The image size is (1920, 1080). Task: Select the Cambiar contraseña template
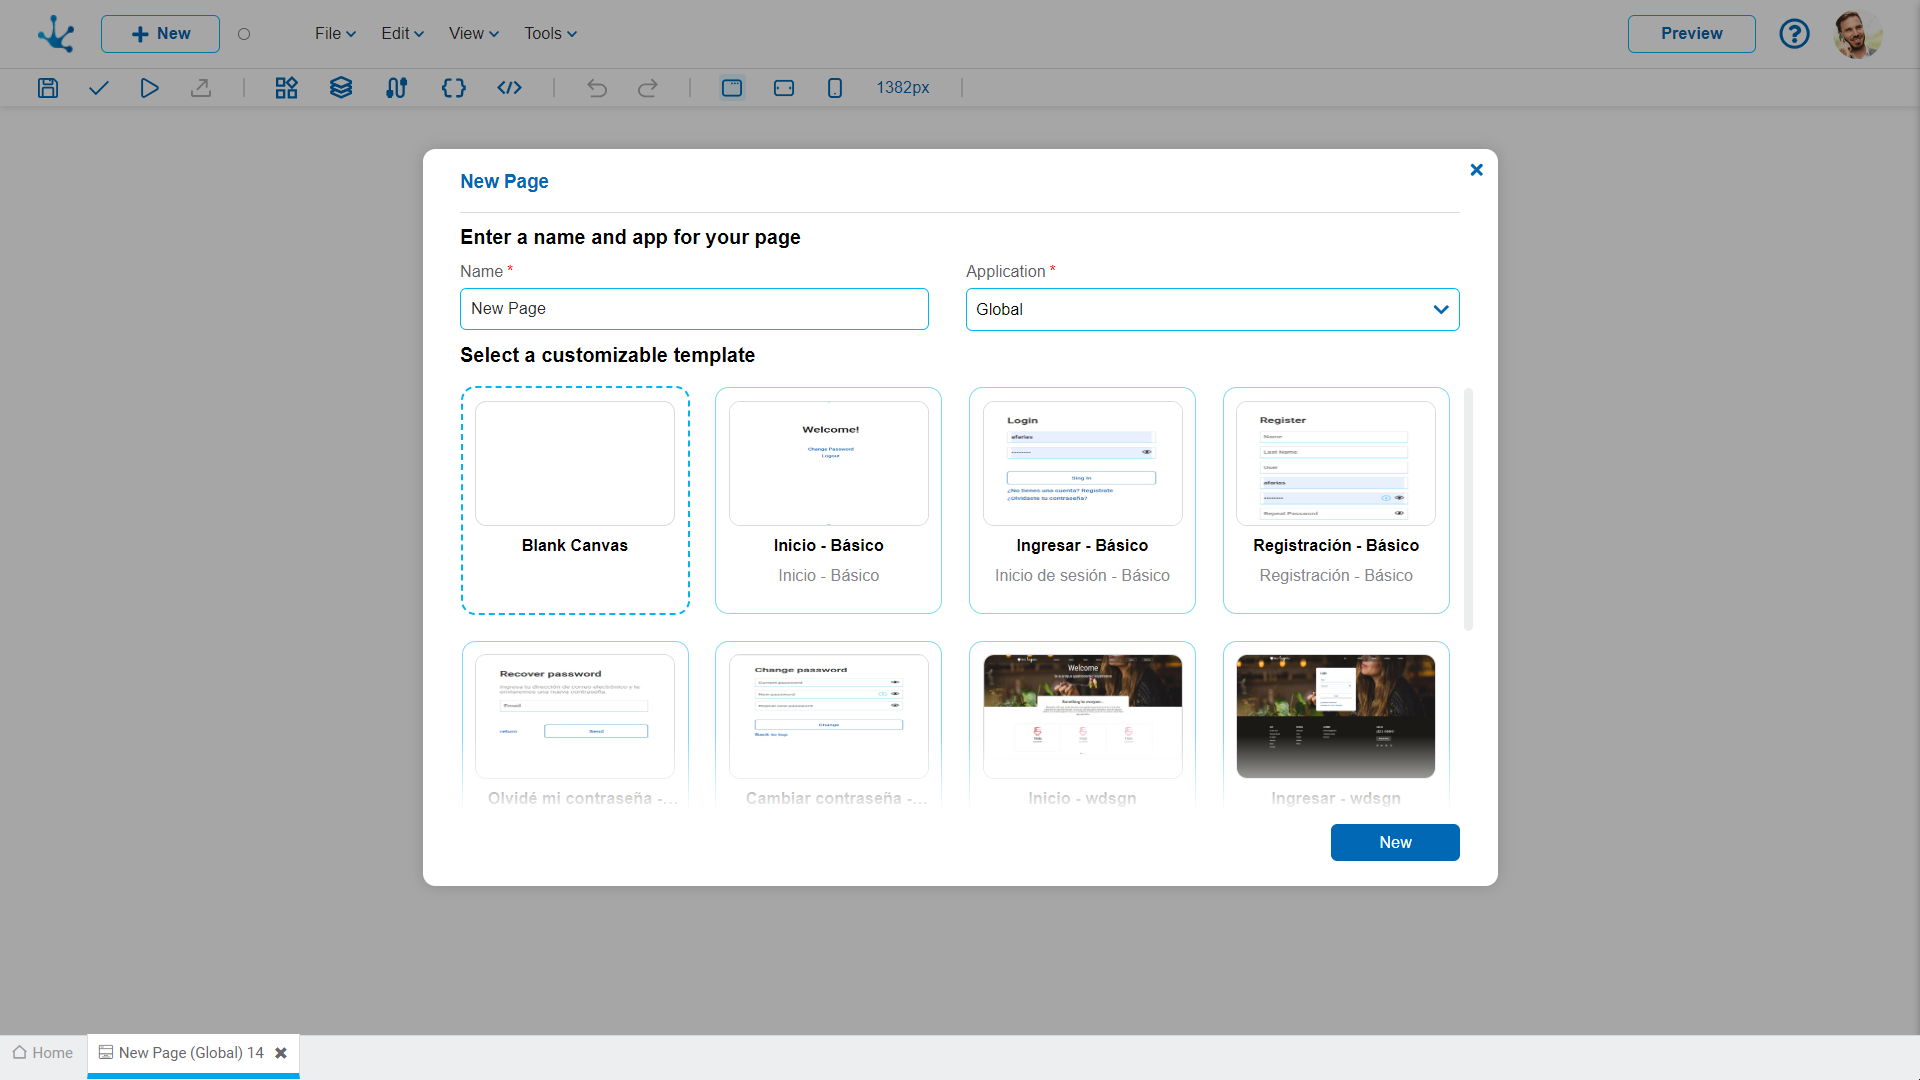pyautogui.click(x=828, y=726)
